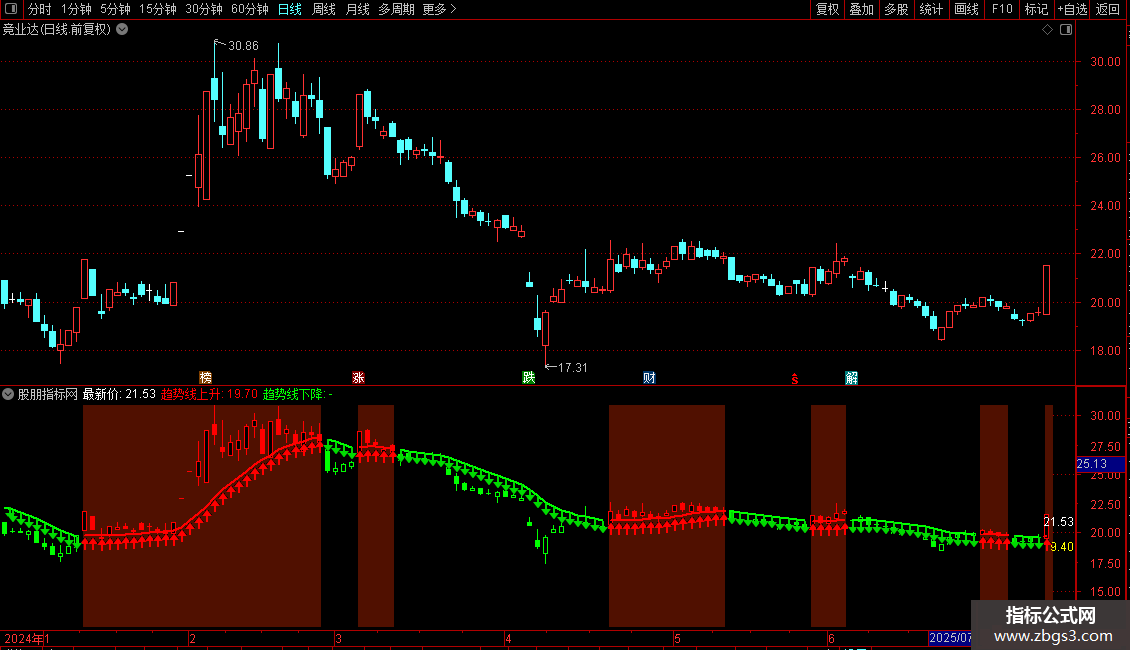Screen dimensions: 1130x650
Task: Switch to 月线 monthly chart
Action: [357, 9]
